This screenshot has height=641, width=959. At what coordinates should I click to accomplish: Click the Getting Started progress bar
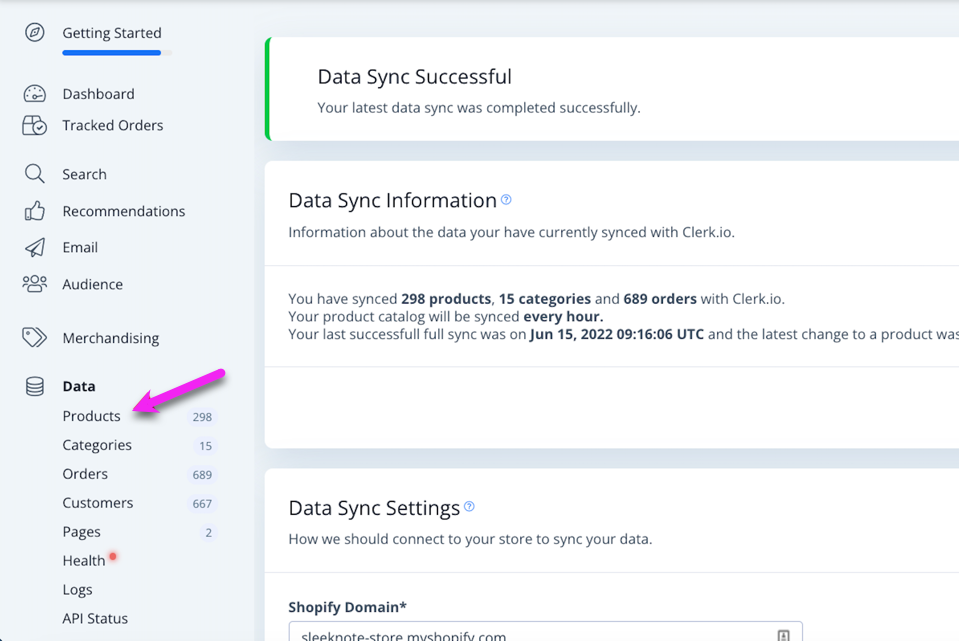point(117,53)
